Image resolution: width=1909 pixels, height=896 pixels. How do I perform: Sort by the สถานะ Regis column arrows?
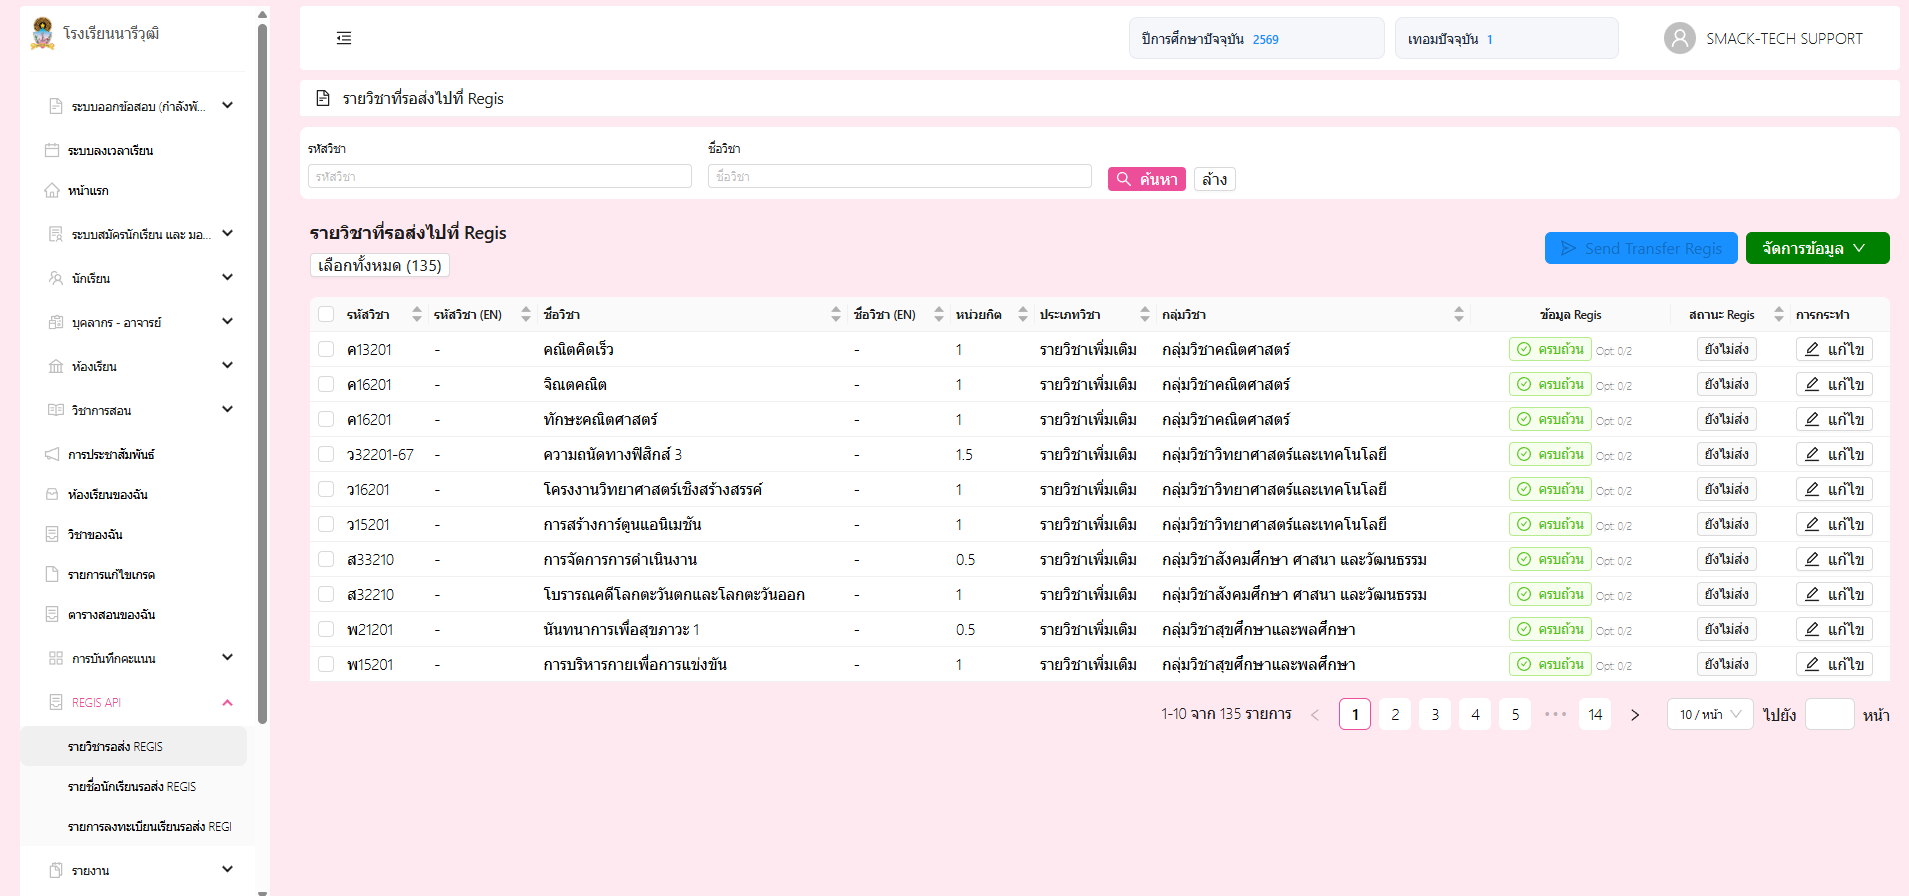pyautogui.click(x=1779, y=314)
